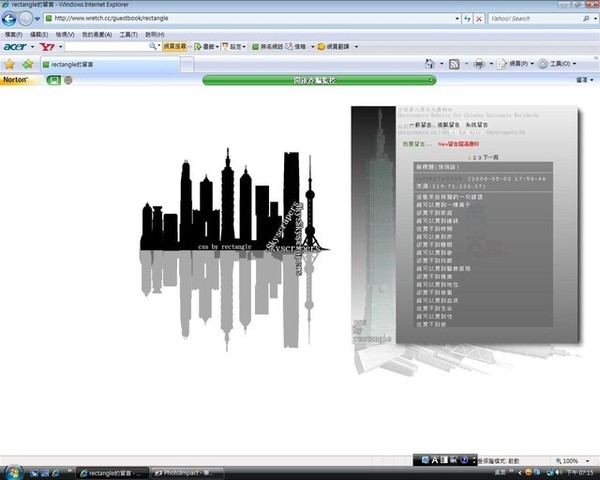Expand the Yahoo Y! logo dropdown arrow
The image size is (600, 480).
pyautogui.click(x=60, y=47)
